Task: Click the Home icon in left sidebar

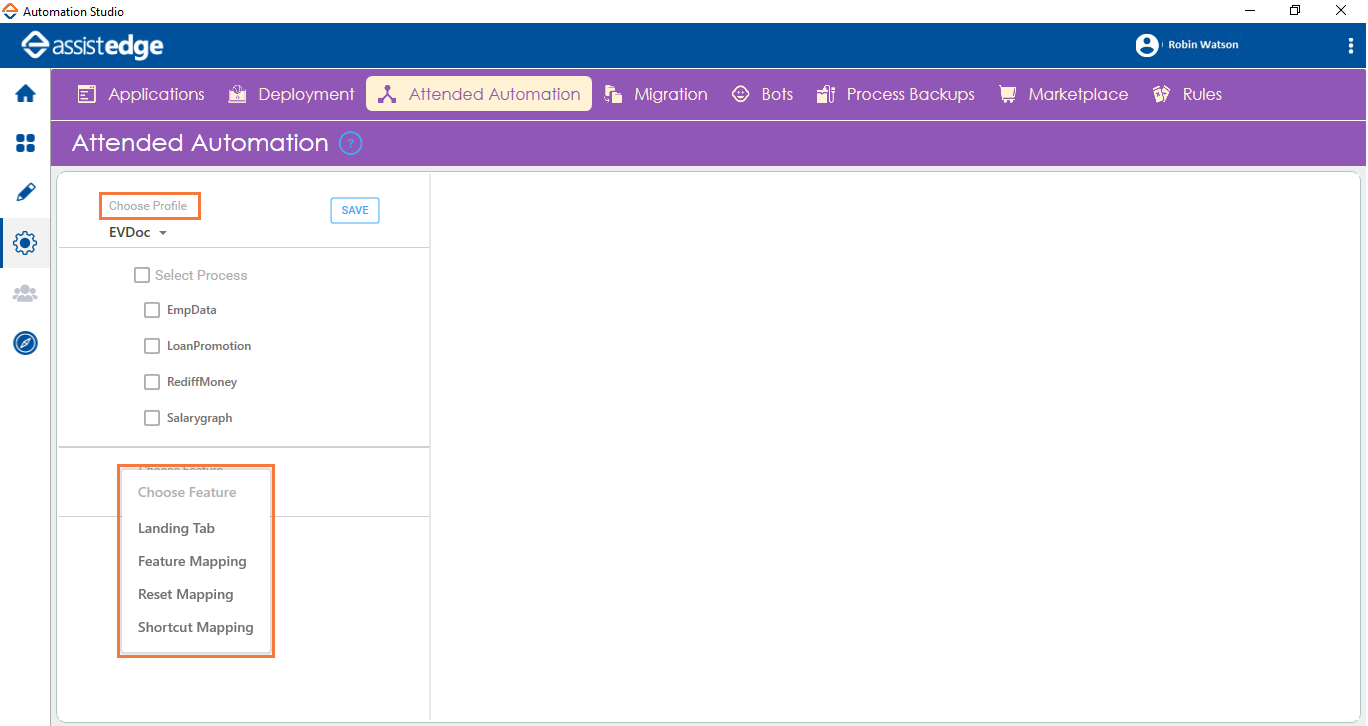Action: 25,94
